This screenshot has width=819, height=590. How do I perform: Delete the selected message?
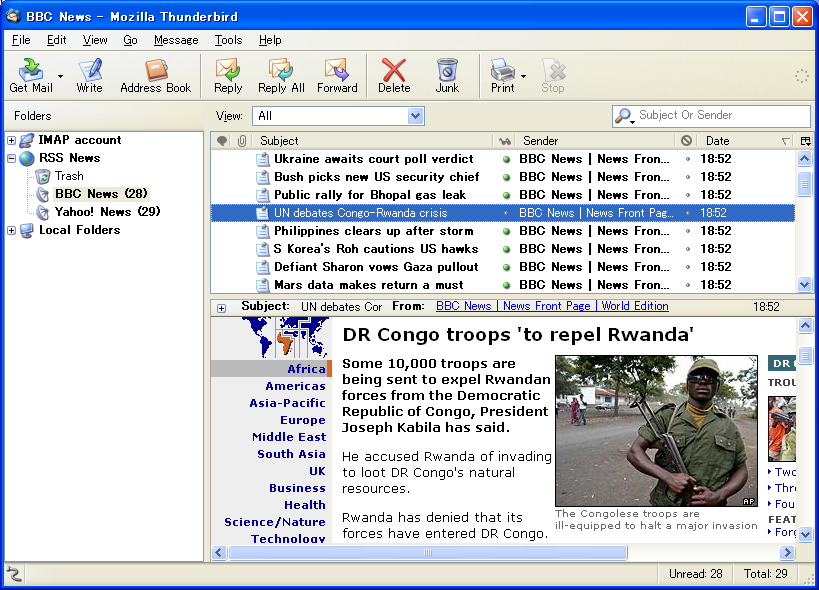coord(394,75)
